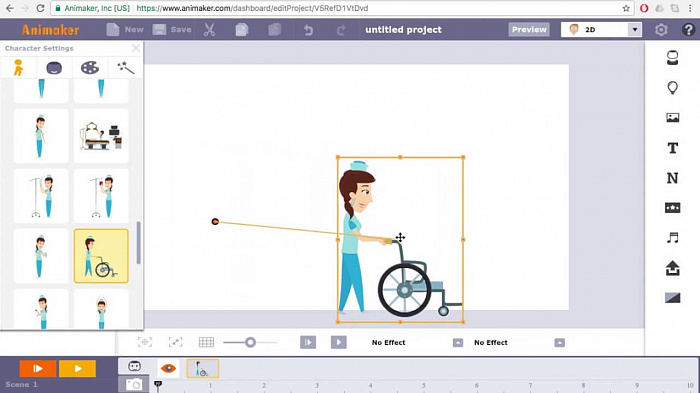The width and height of the screenshot is (700, 393).
Task: Click the camera icon in timeline
Action: point(133,384)
